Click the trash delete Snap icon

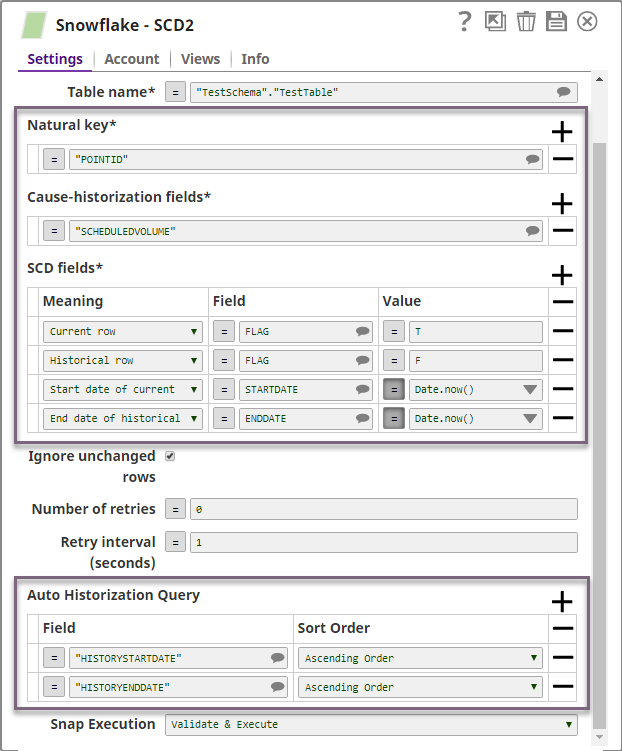coord(526,22)
